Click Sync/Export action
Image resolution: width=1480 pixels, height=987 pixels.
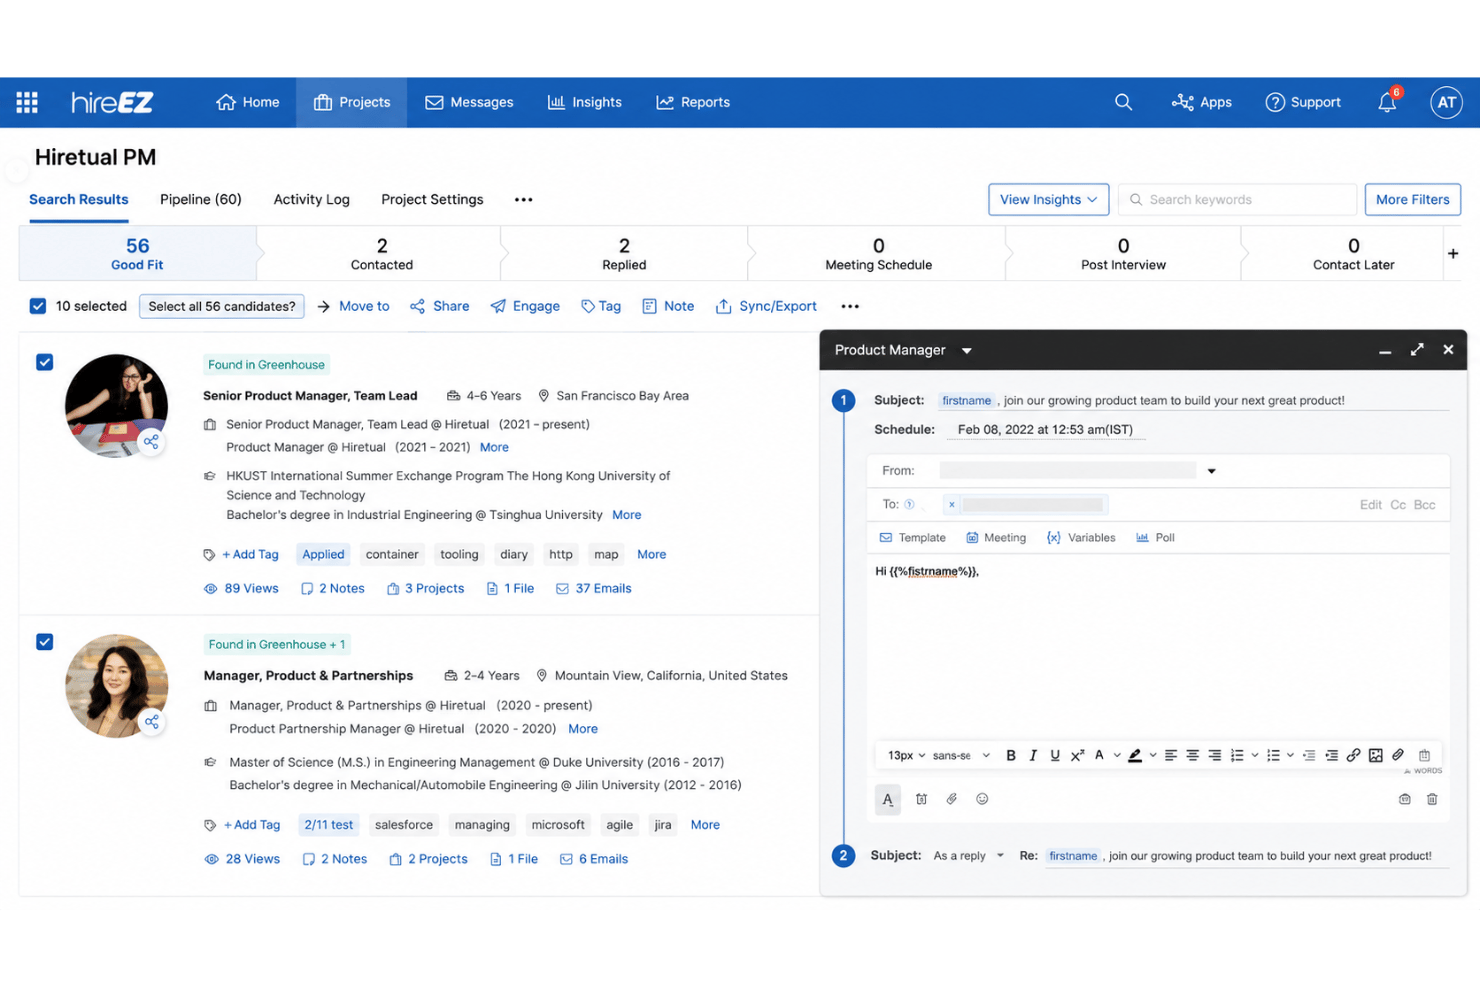(x=766, y=306)
